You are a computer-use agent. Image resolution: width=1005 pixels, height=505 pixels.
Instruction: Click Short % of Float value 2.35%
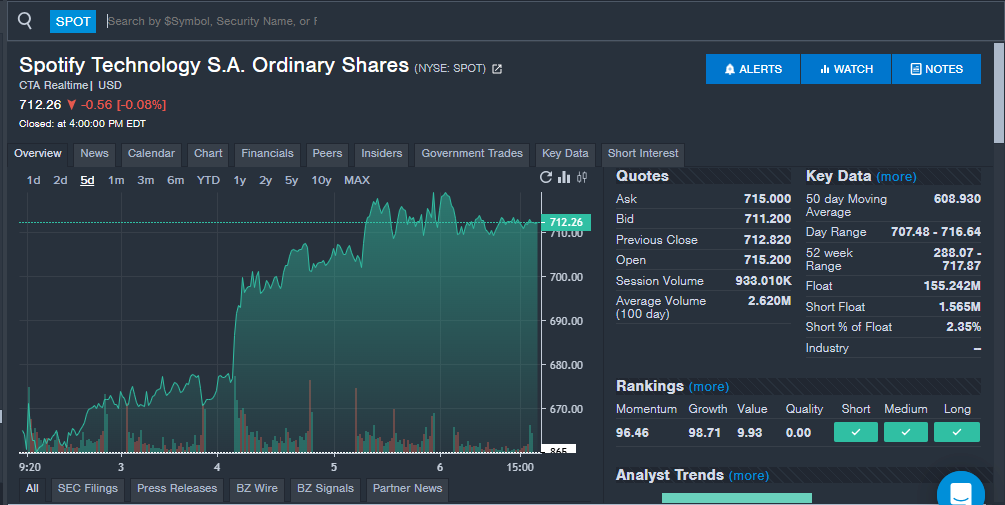pos(963,327)
